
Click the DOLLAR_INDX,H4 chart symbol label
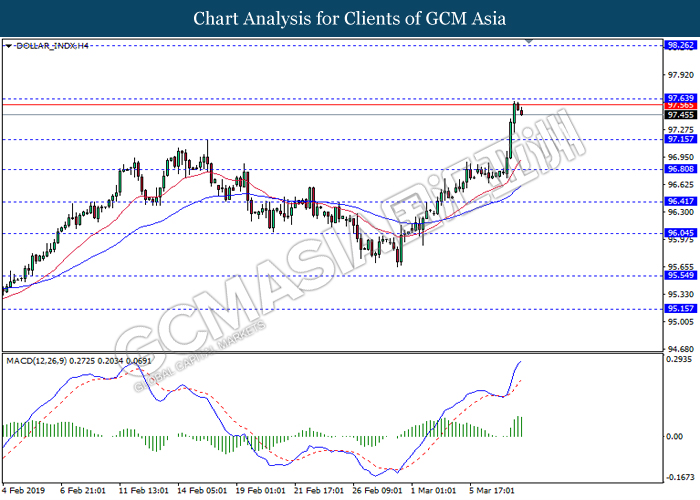click(x=52, y=46)
